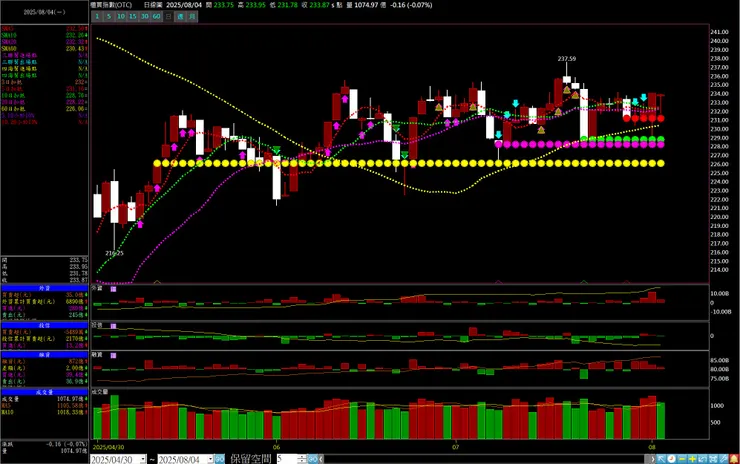Click the round clock icon in bottom toolbar
This screenshot has width=740, height=464.
(x=671, y=459)
